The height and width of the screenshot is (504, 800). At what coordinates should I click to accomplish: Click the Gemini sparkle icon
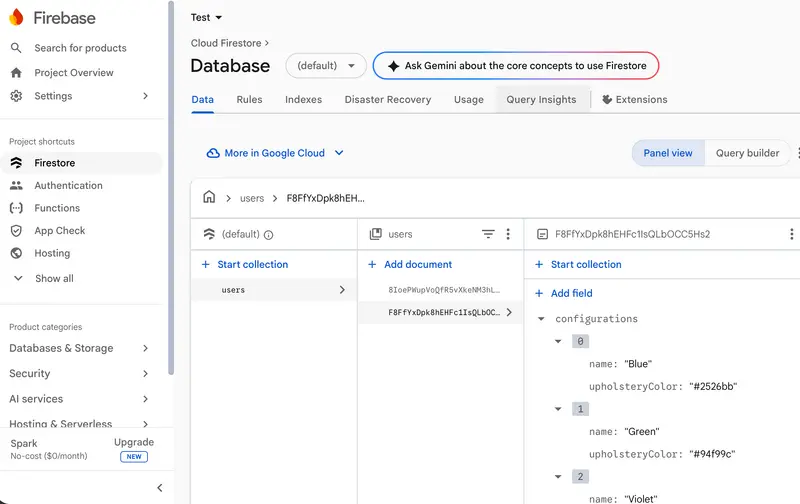393,66
